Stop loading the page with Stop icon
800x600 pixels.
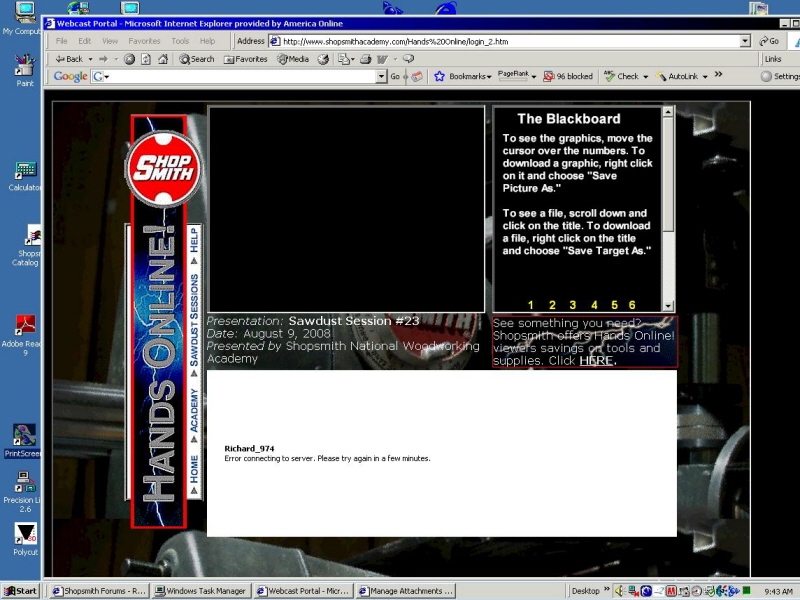[130, 59]
